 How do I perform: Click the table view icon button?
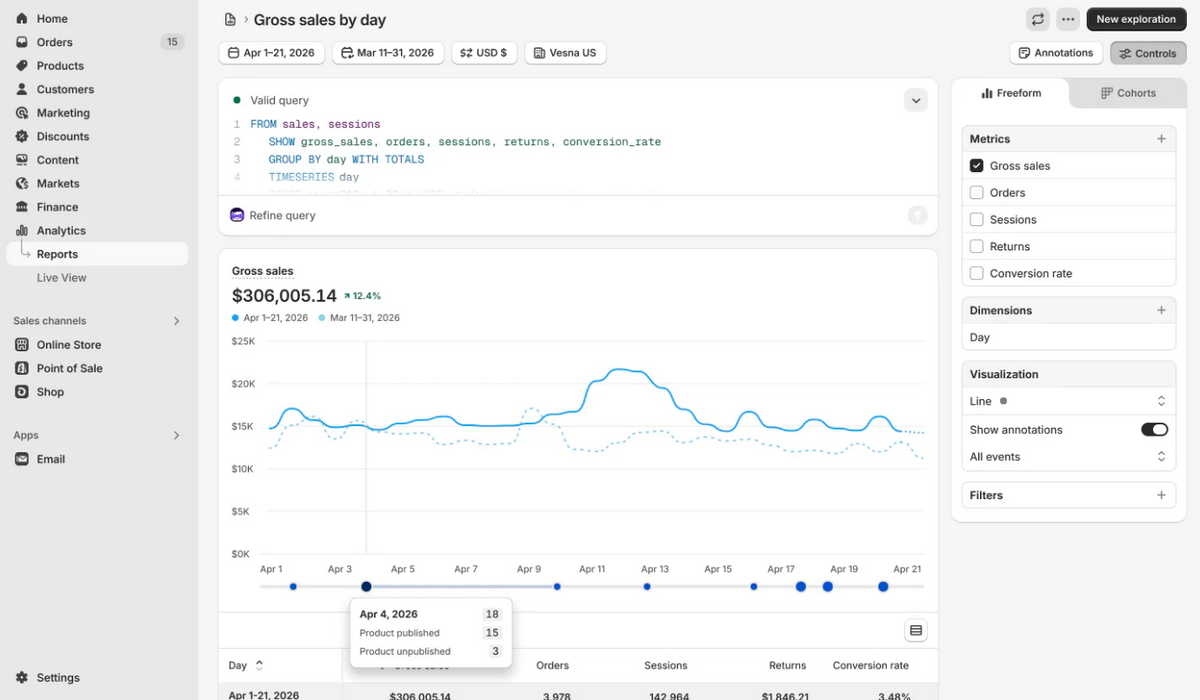click(x=916, y=630)
